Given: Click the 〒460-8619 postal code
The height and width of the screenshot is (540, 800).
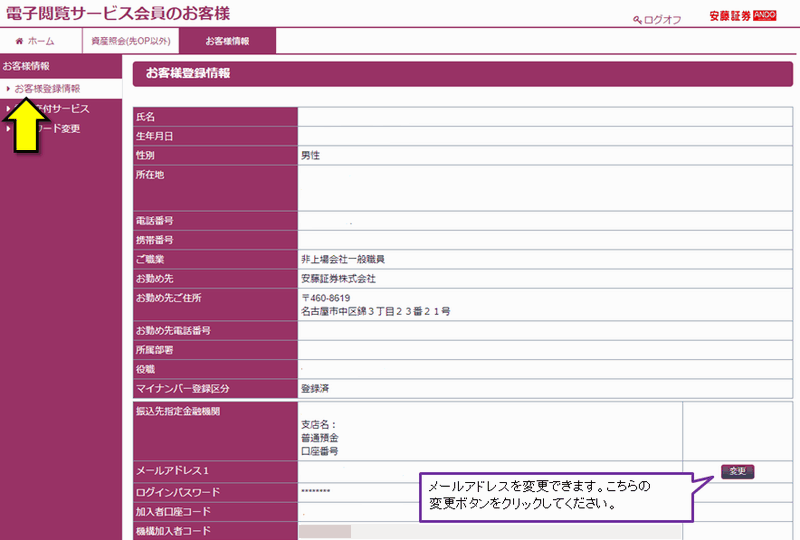Looking at the screenshot, I should [x=326, y=298].
